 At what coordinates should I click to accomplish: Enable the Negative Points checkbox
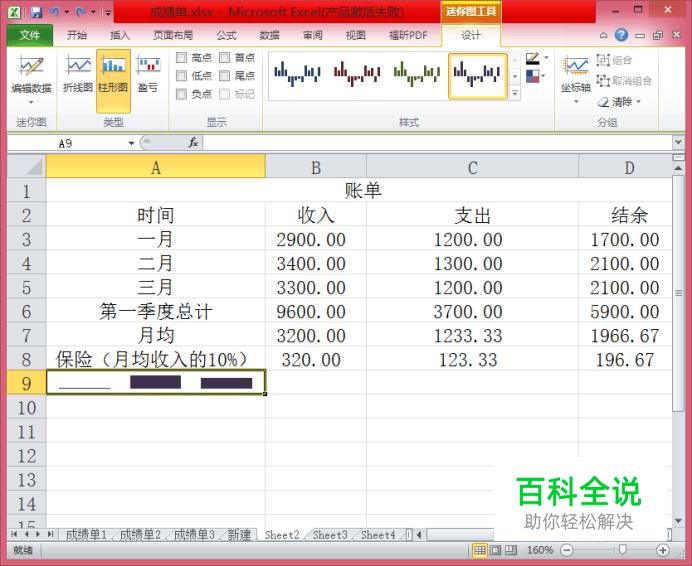click(181, 94)
